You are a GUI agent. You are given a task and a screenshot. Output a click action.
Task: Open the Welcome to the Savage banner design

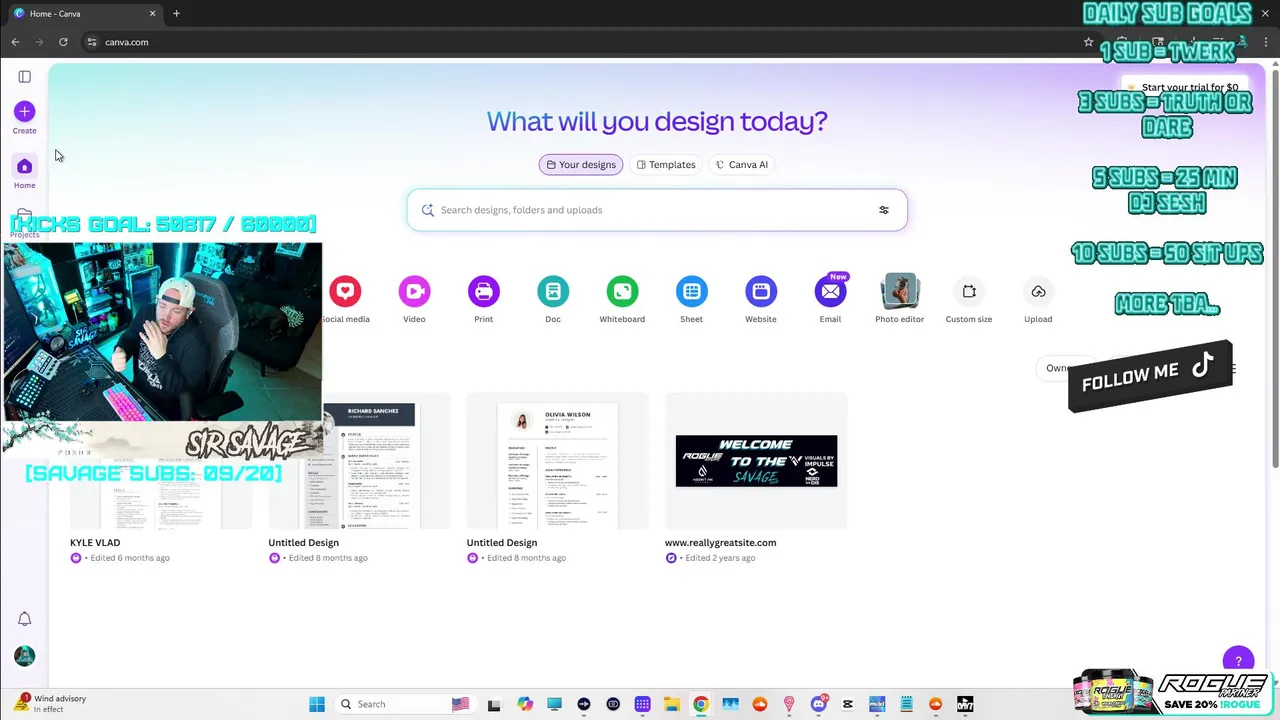(x=756, y=461)
